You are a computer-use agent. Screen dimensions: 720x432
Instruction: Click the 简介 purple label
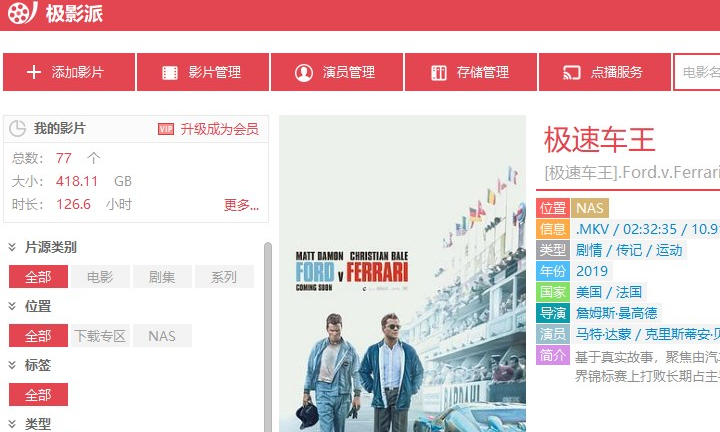[553, 355]
